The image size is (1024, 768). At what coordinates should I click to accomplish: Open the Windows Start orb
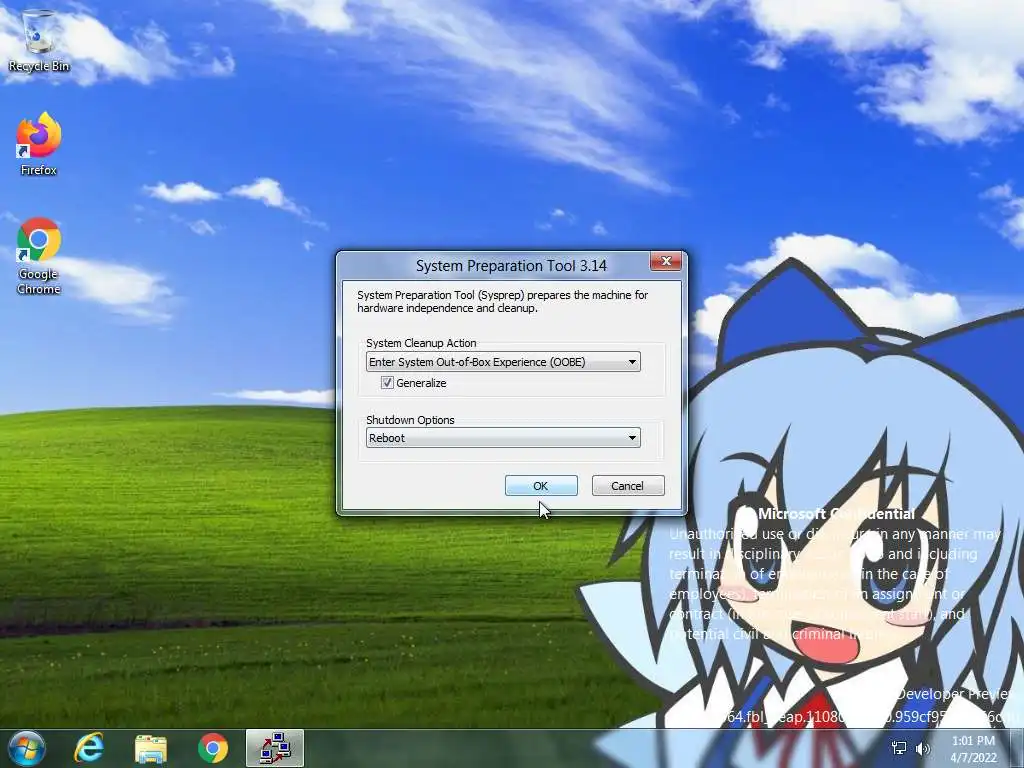[x=26, y=748]
